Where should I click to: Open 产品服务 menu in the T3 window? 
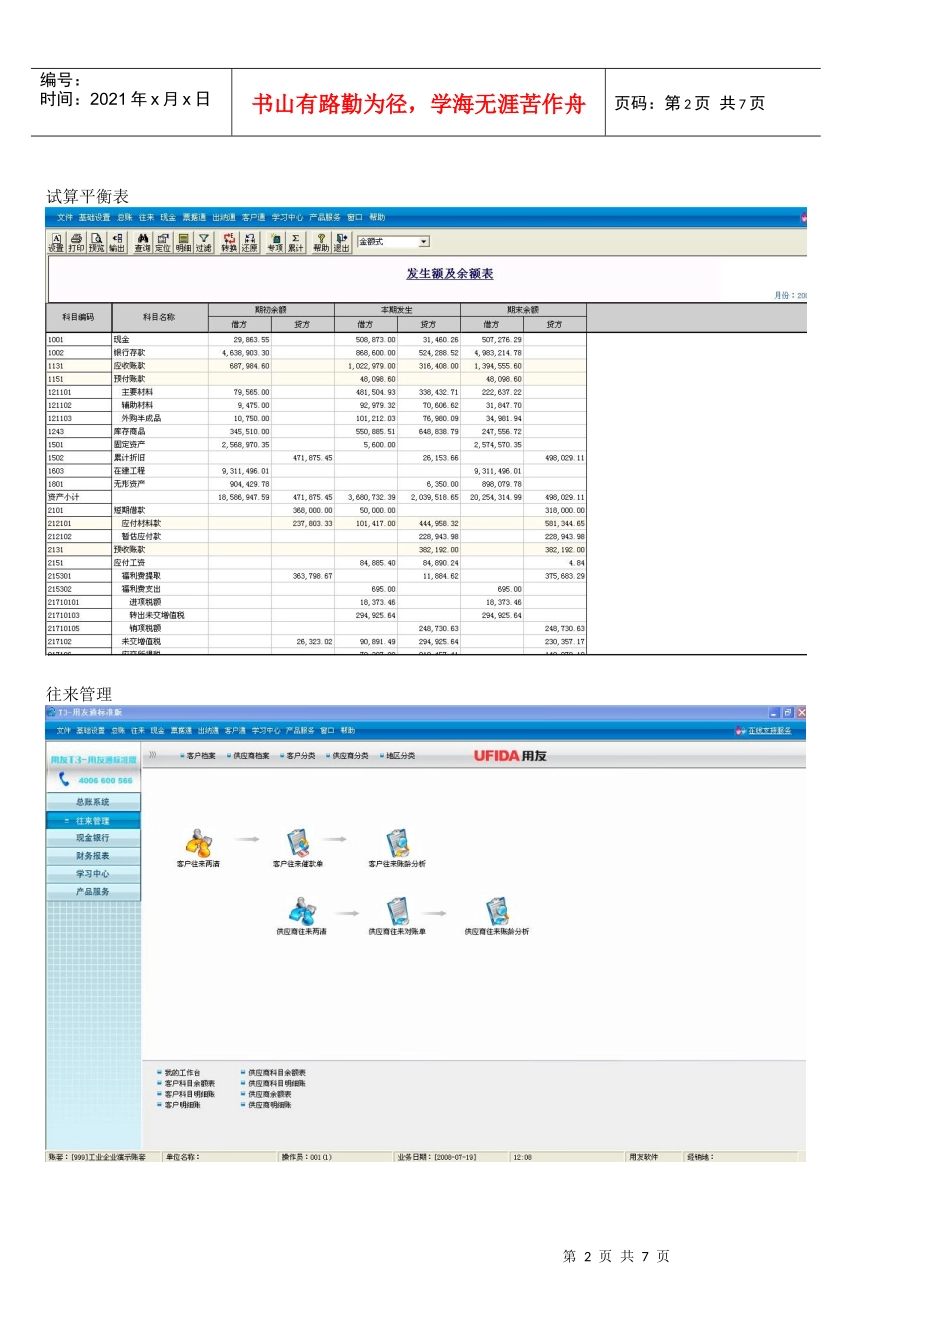pos(300,731)
